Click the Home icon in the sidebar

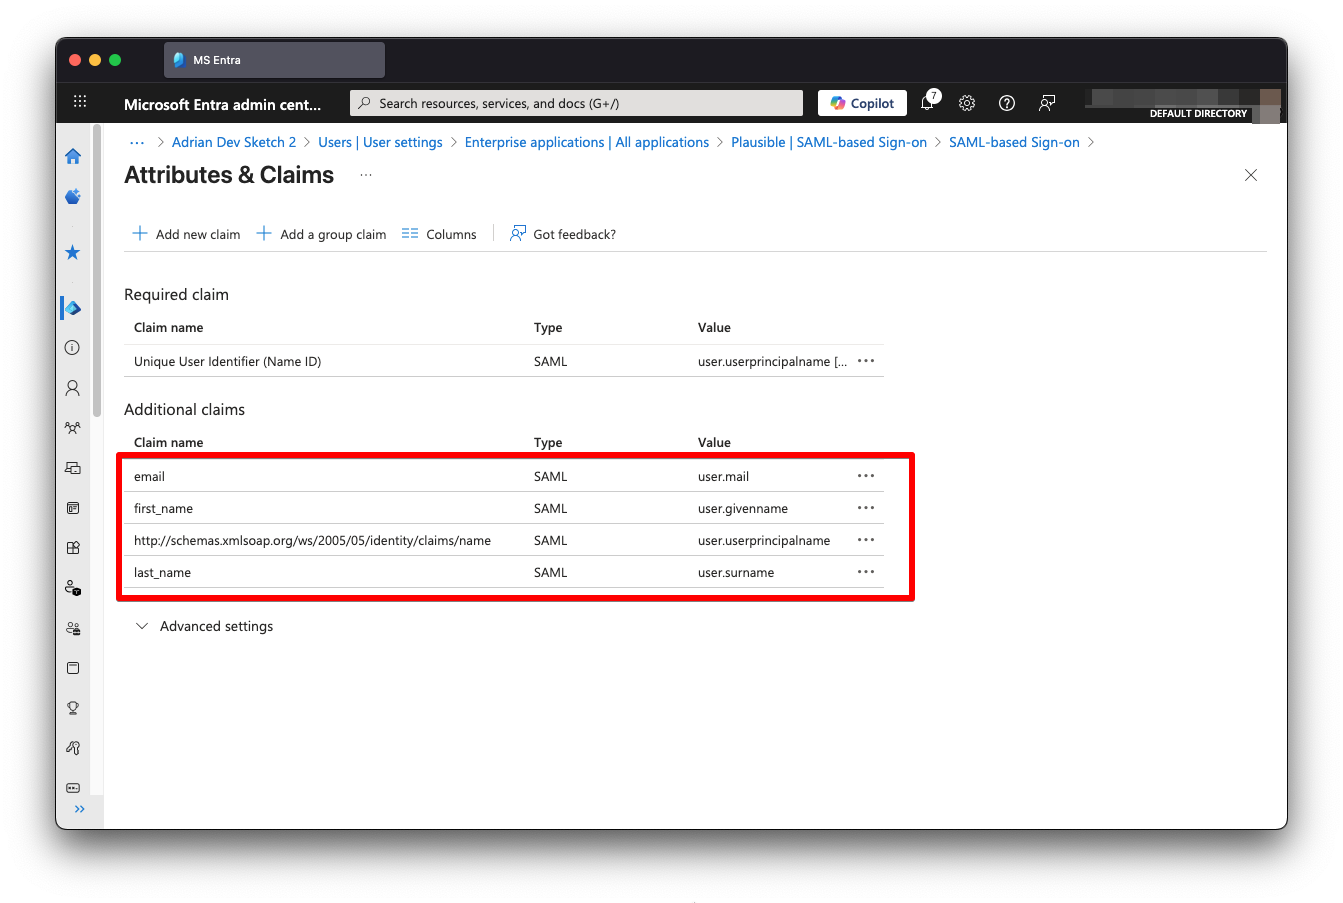73,156
